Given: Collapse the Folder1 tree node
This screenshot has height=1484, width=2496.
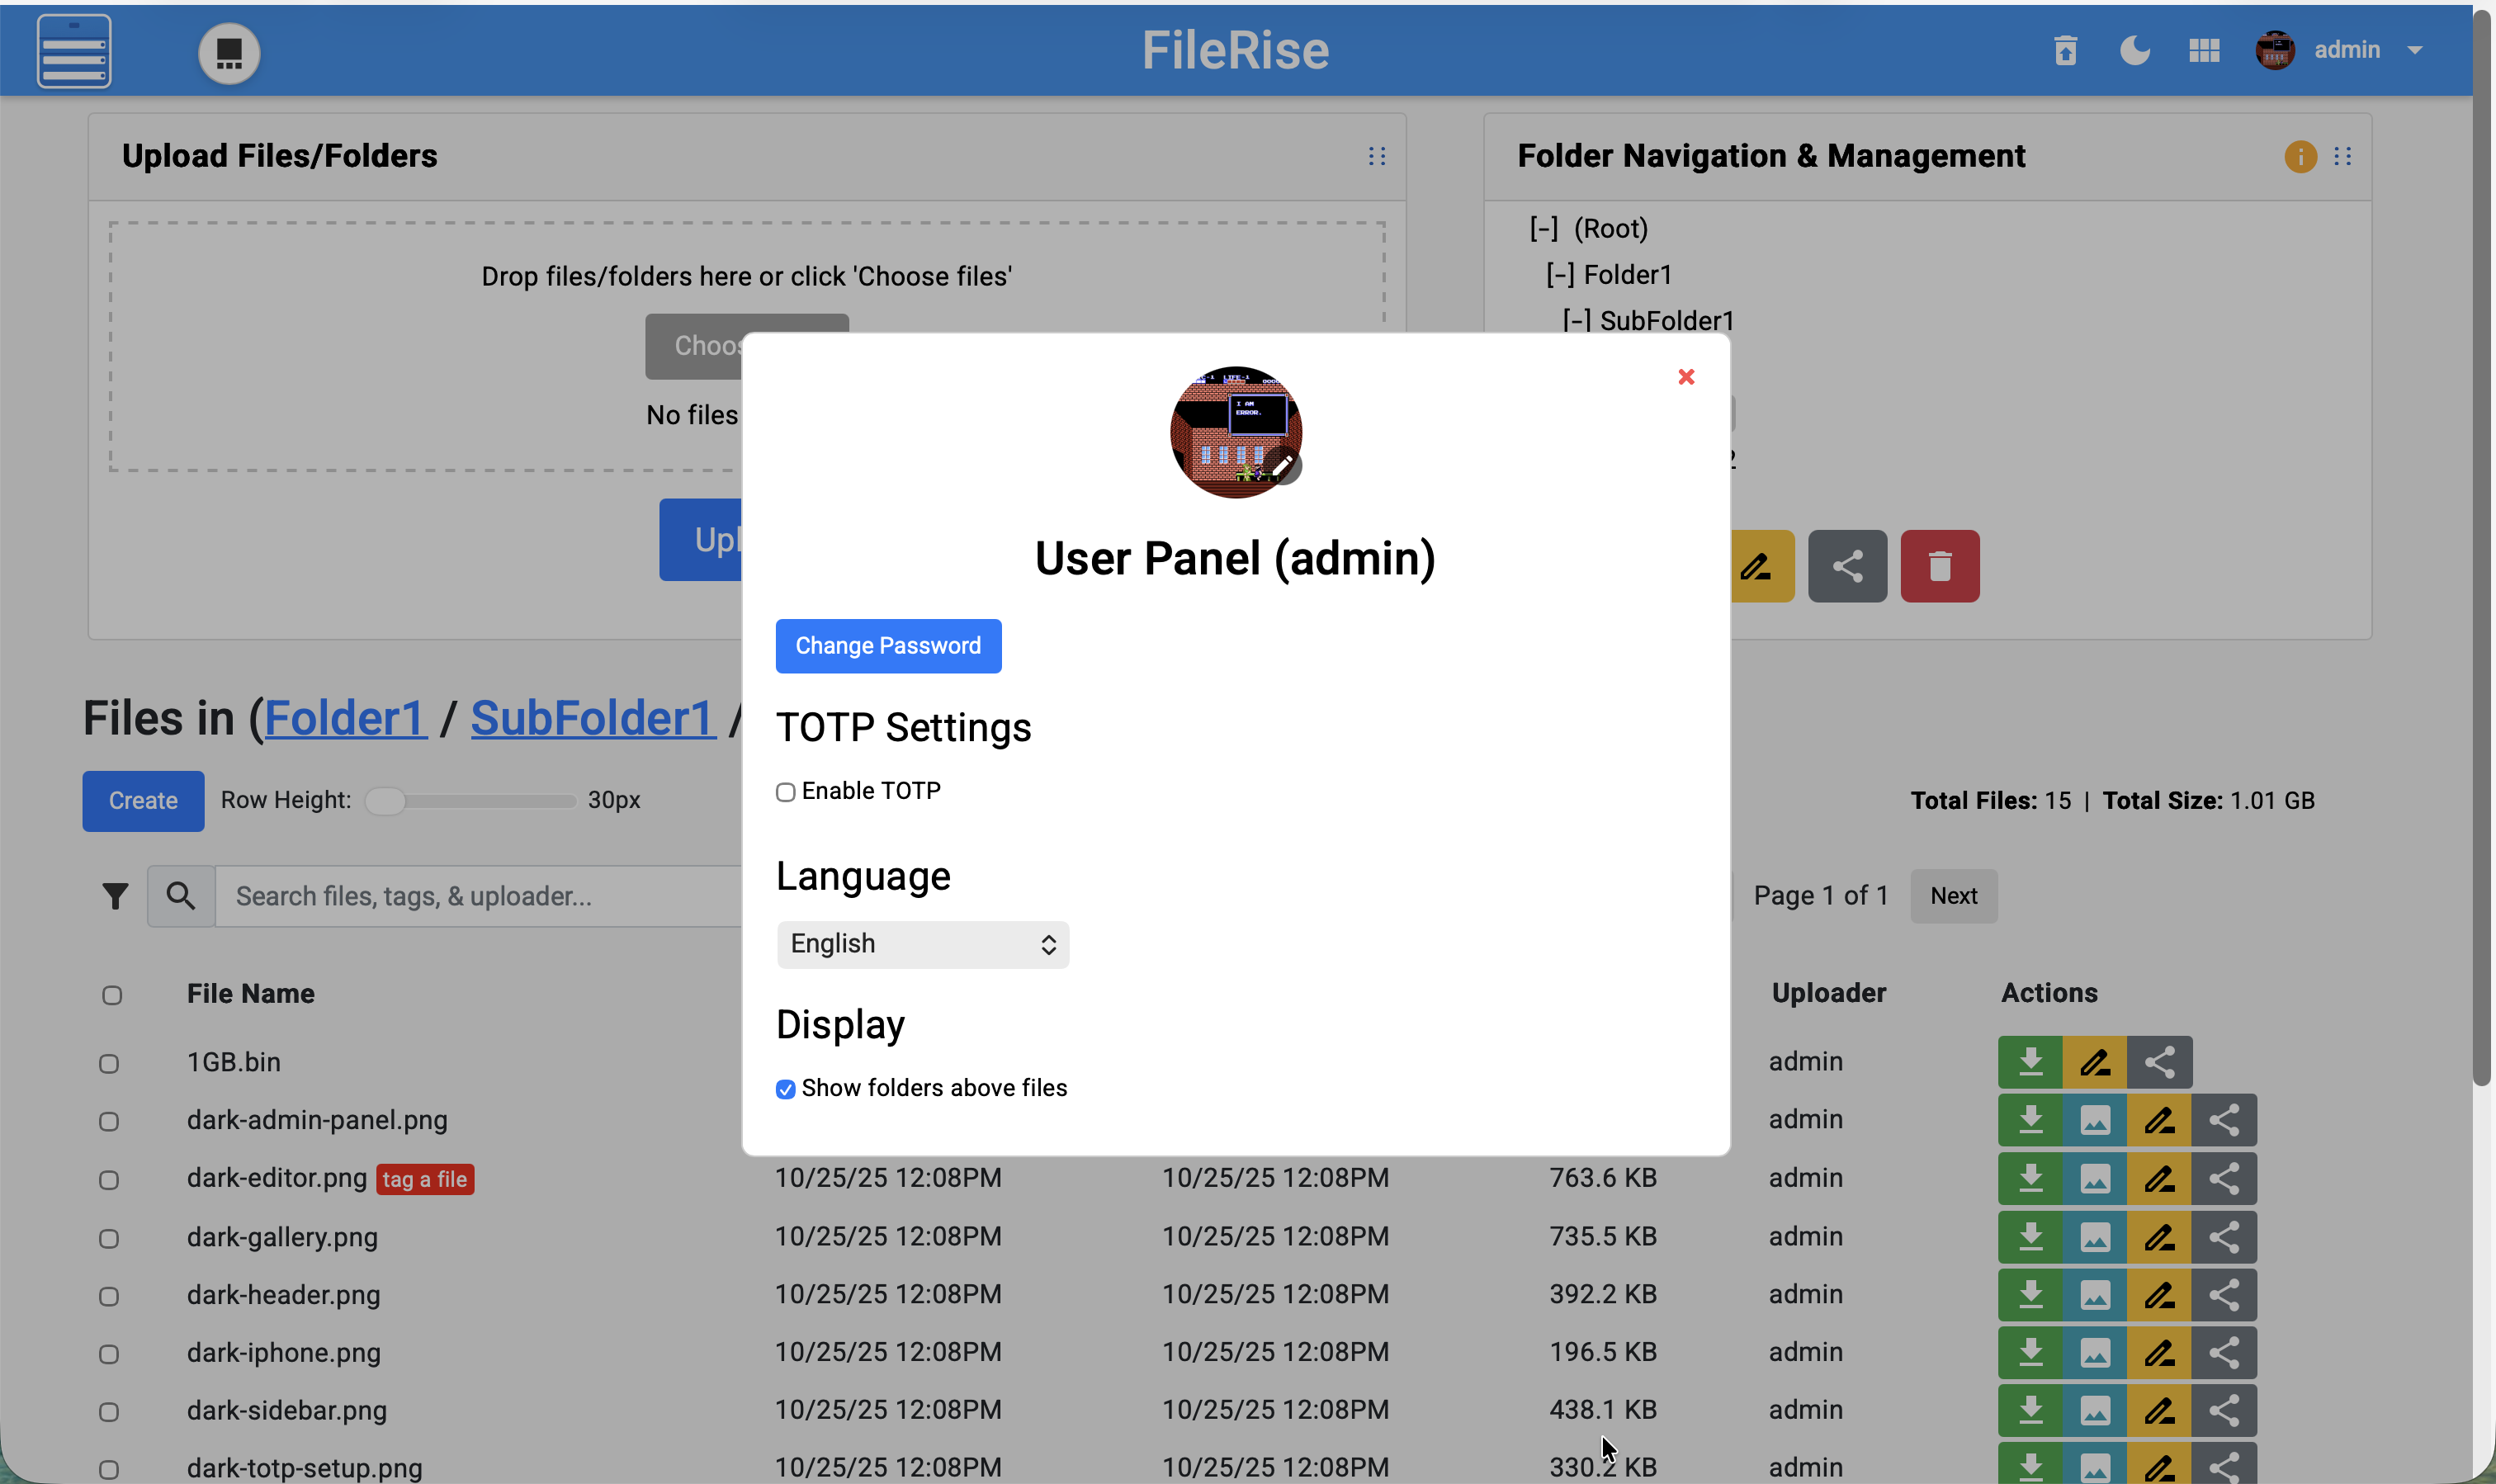Looking at the screenshot, I should pos(1560,275).
